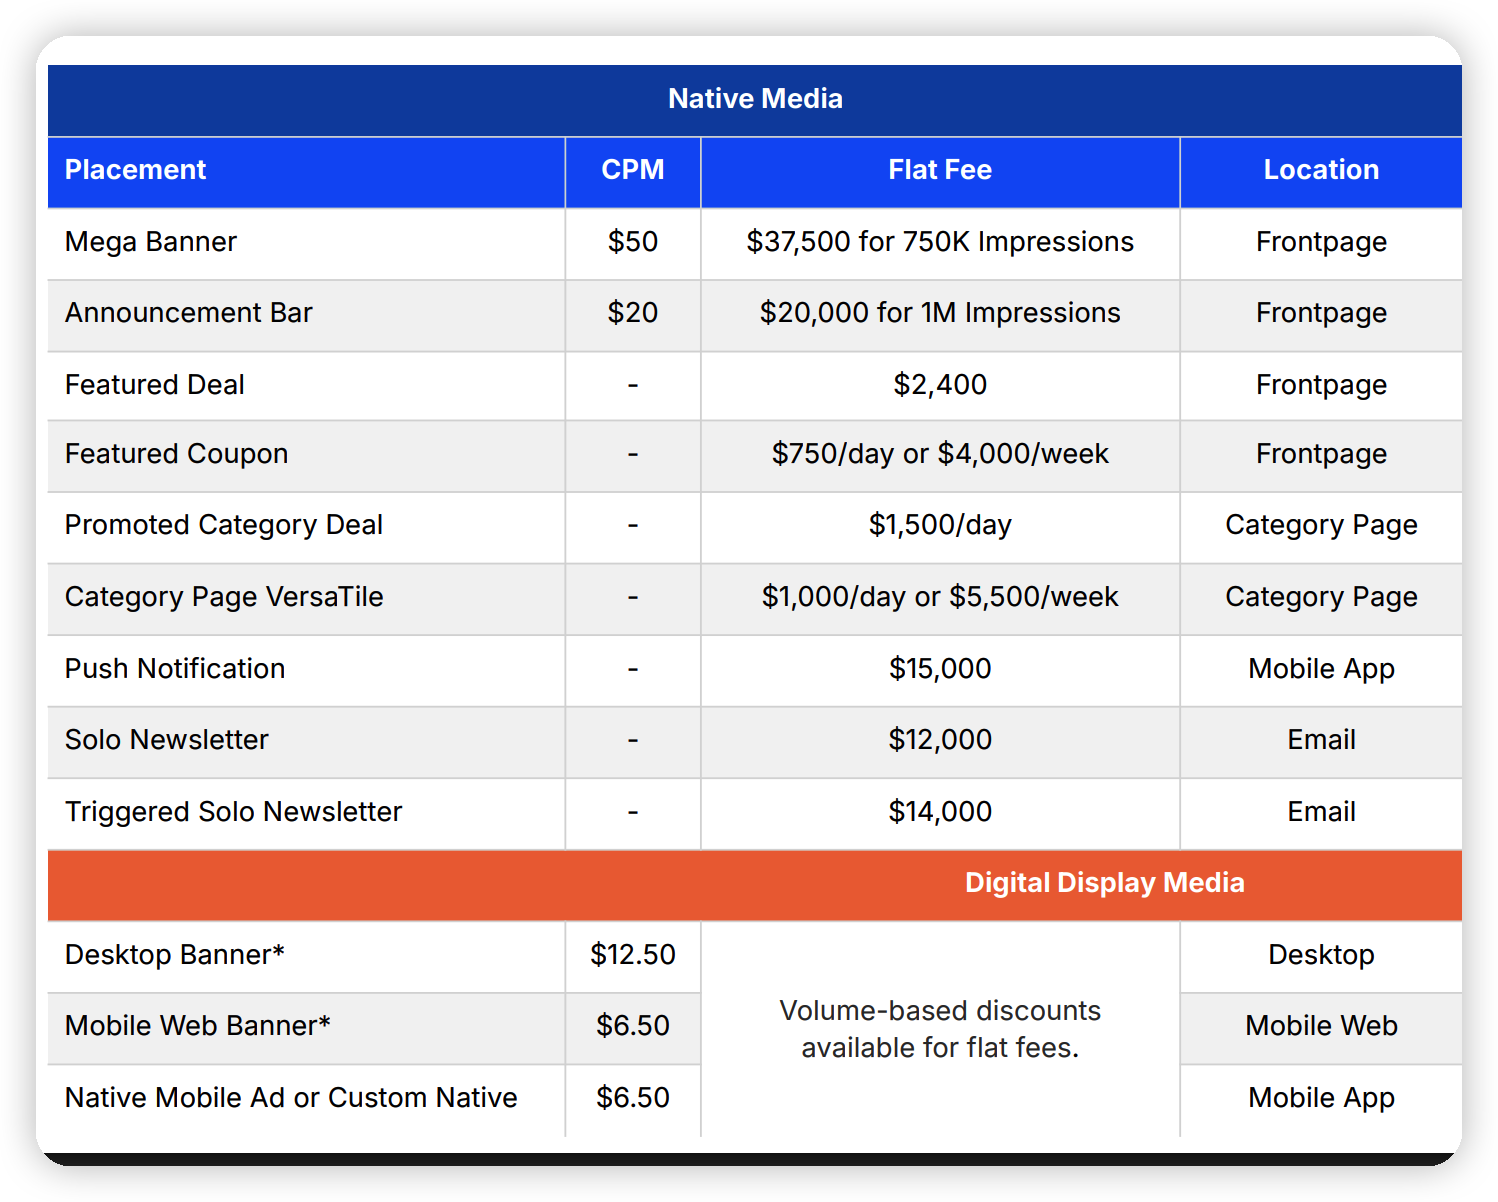
Task: Click the Mobile App location for Native Mobile Ad
Action: tap(1321, 1098)
